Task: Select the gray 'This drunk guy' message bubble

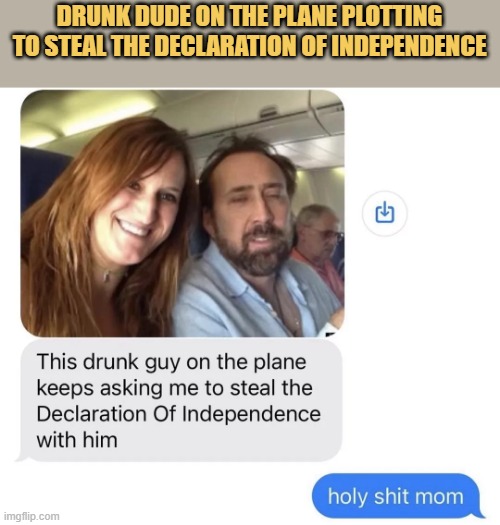Action: [x=181, y=400]
